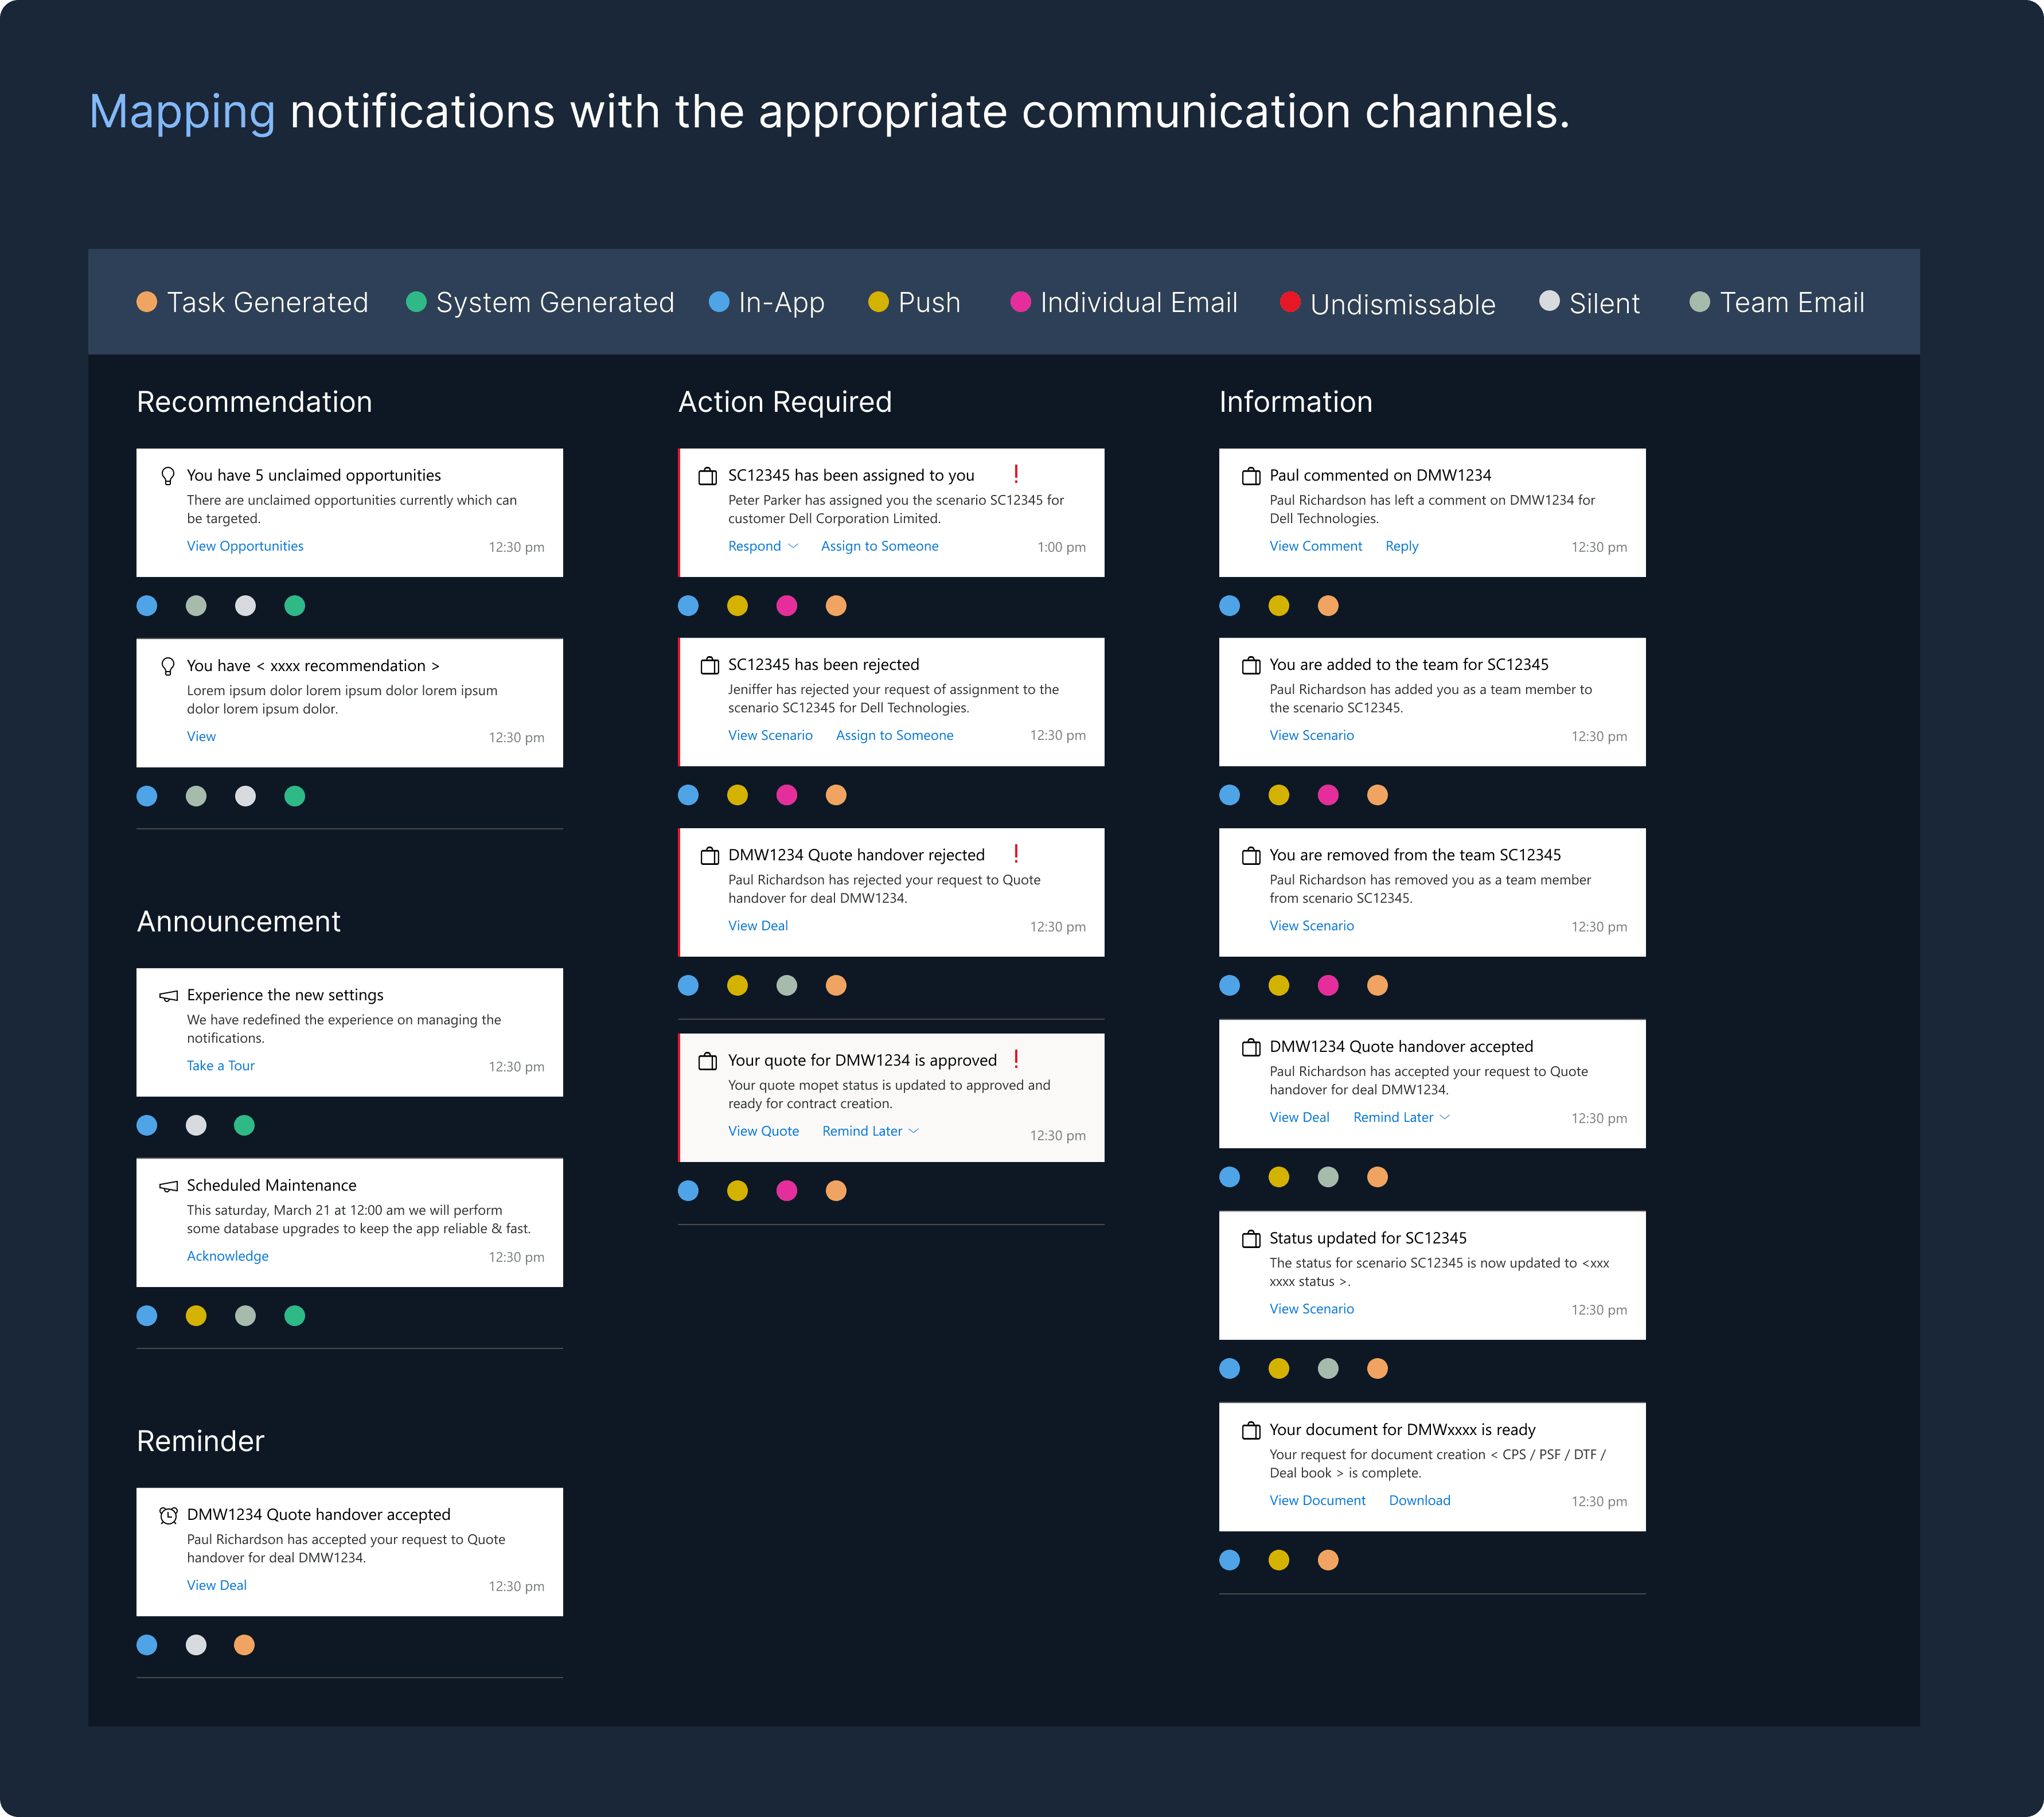Click megaphone icon on Experience the new settings
Viewport: 2044px width, 1817px height.
point(168,996)
